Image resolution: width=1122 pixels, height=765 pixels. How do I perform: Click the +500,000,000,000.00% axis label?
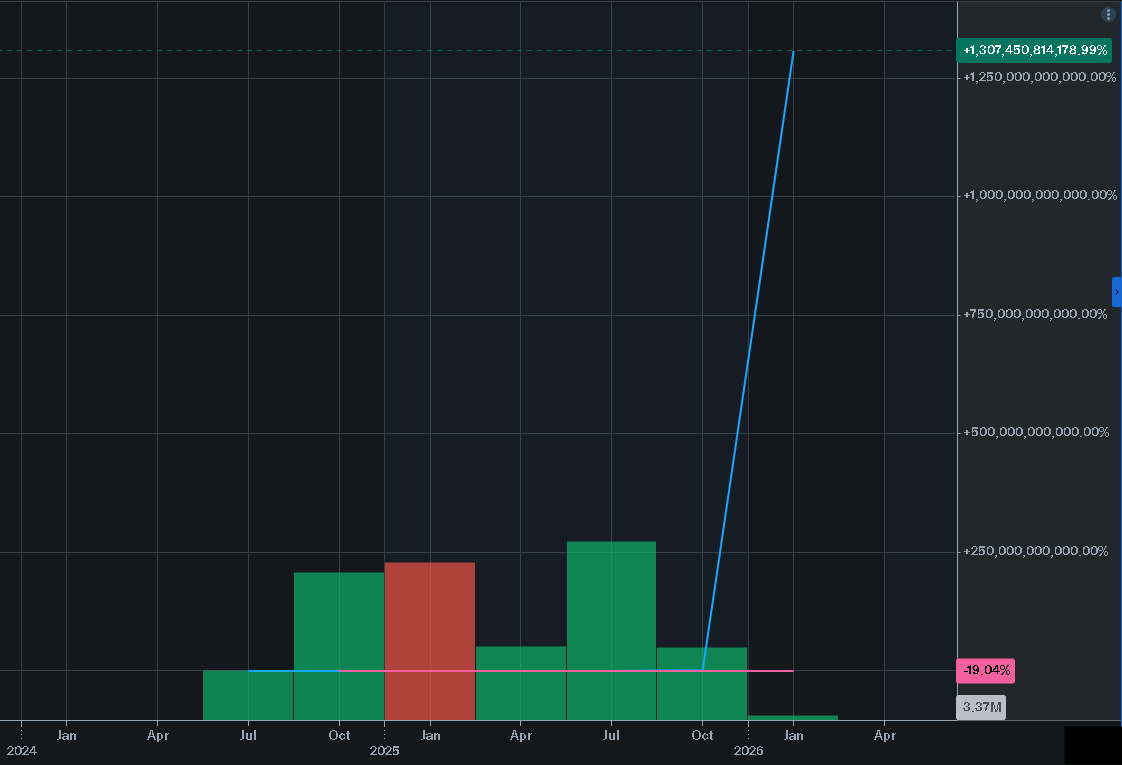click(x=1036, y=432)
